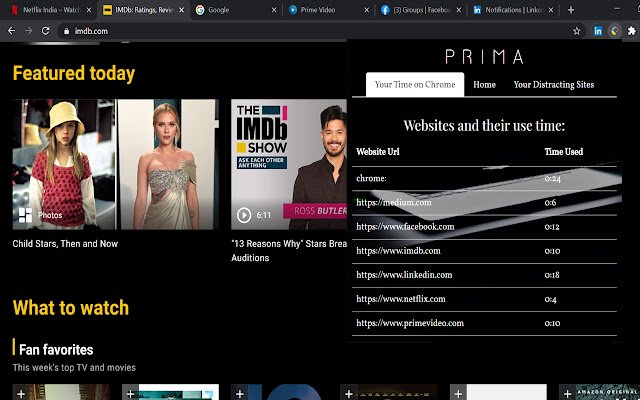Open Your Distracting Sites tab
Screen dimensions: 640x400
pos(554,84)
